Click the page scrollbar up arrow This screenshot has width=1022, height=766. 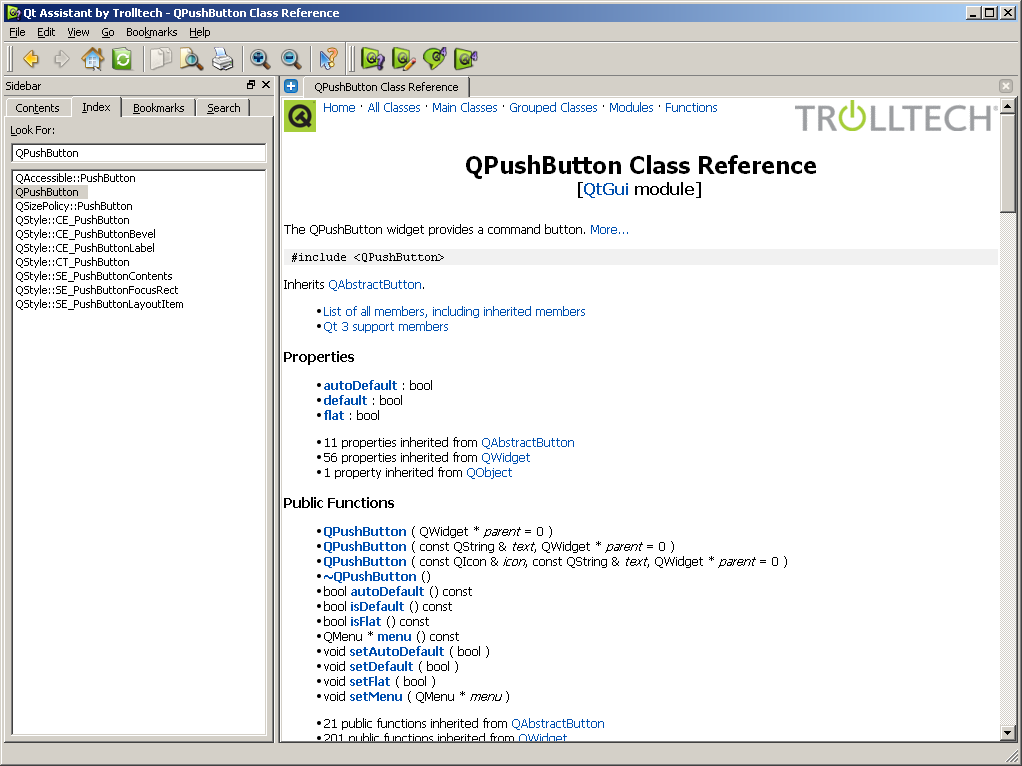[1008, 106]
